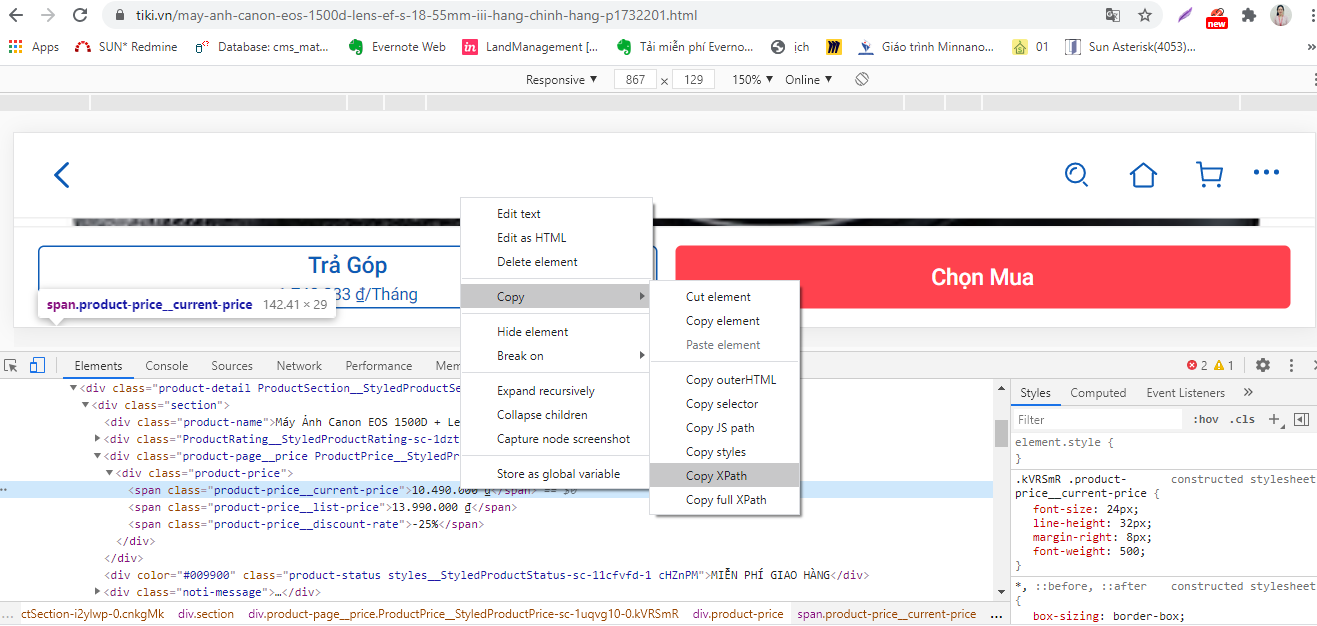Toggle the :hov element state button

1206,420
